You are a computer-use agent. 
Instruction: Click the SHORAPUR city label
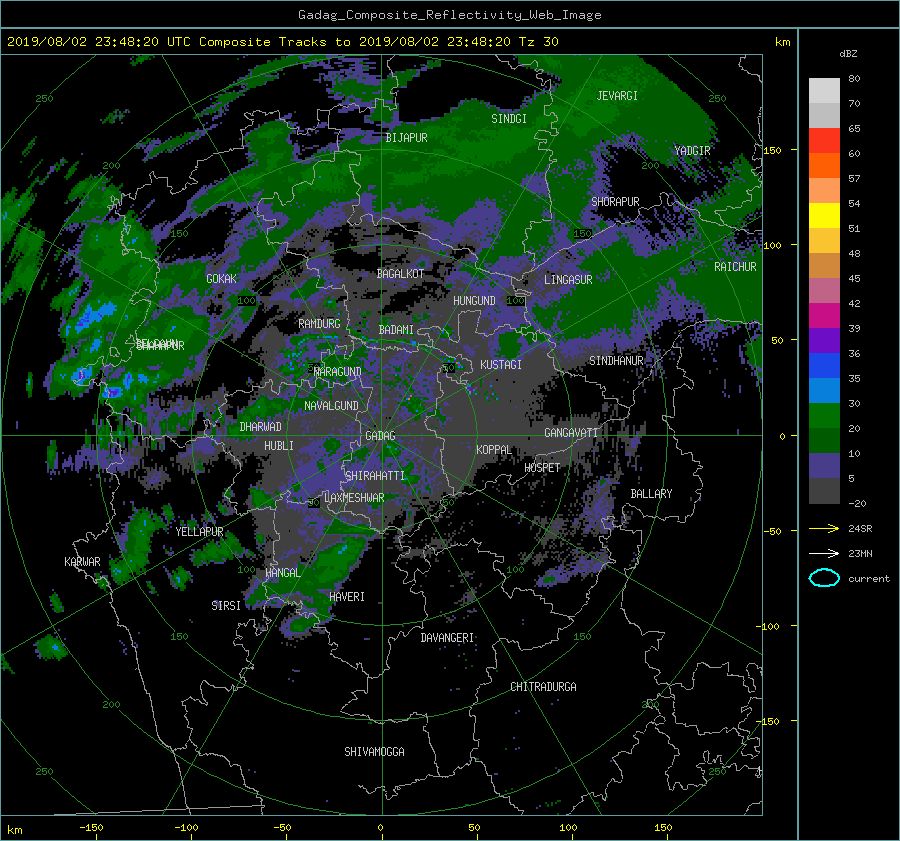click(615, 202)
